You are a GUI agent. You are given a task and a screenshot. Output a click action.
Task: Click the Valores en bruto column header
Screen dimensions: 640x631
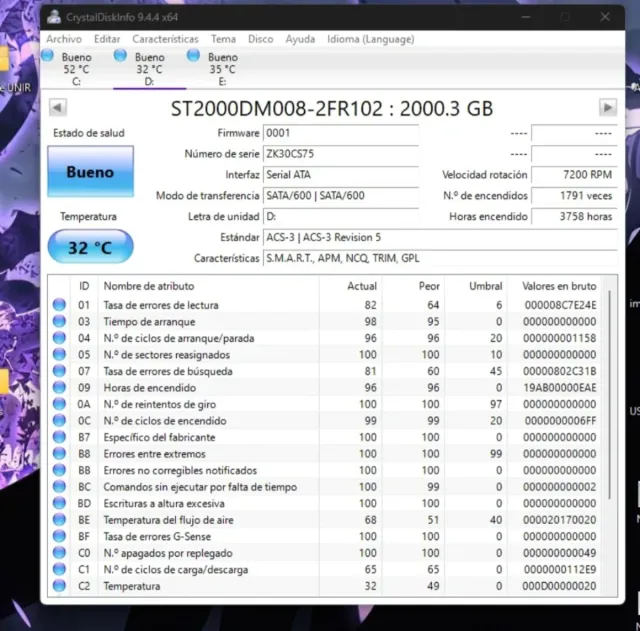(x=557, y=286)
